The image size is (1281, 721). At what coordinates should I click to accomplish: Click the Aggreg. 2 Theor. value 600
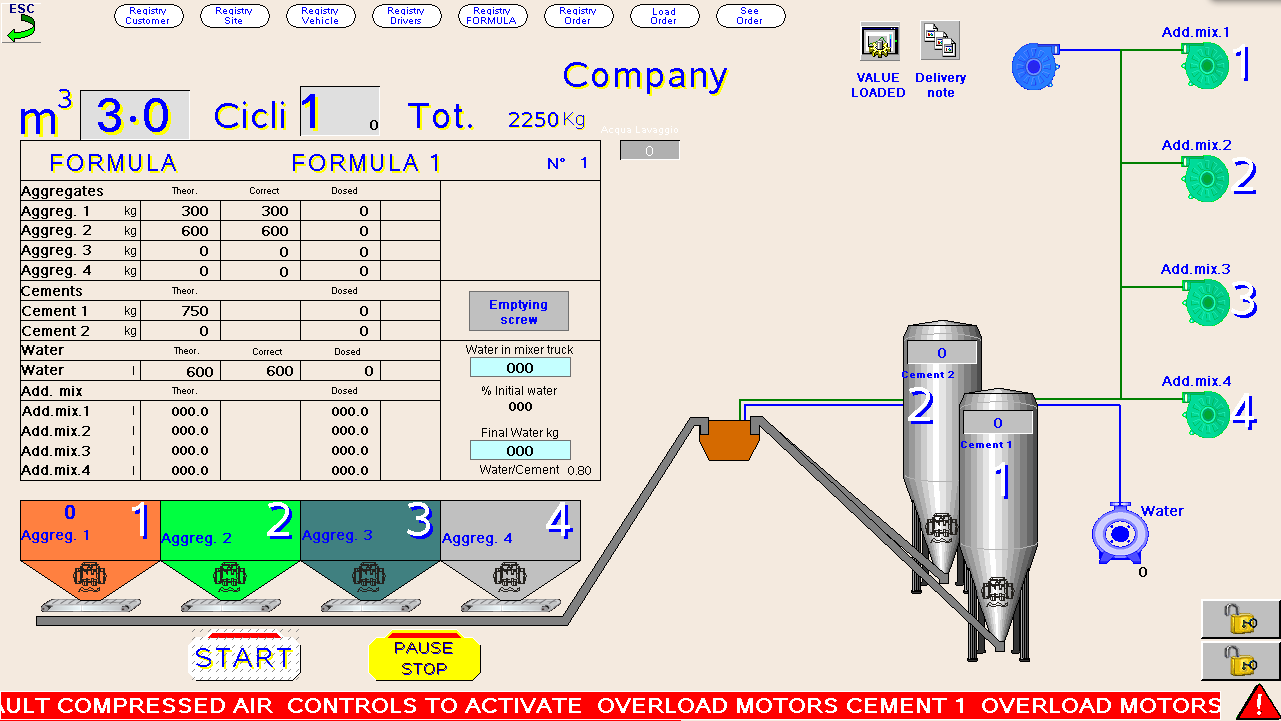click(x=195, y=231)
